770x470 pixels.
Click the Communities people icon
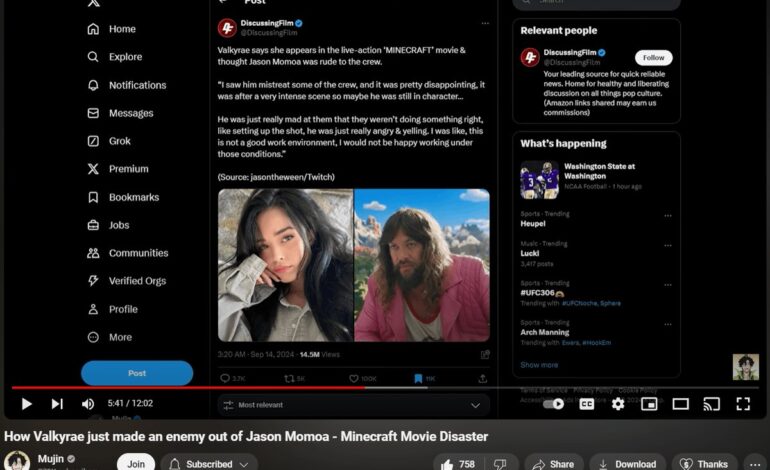(x=93, y=253)
